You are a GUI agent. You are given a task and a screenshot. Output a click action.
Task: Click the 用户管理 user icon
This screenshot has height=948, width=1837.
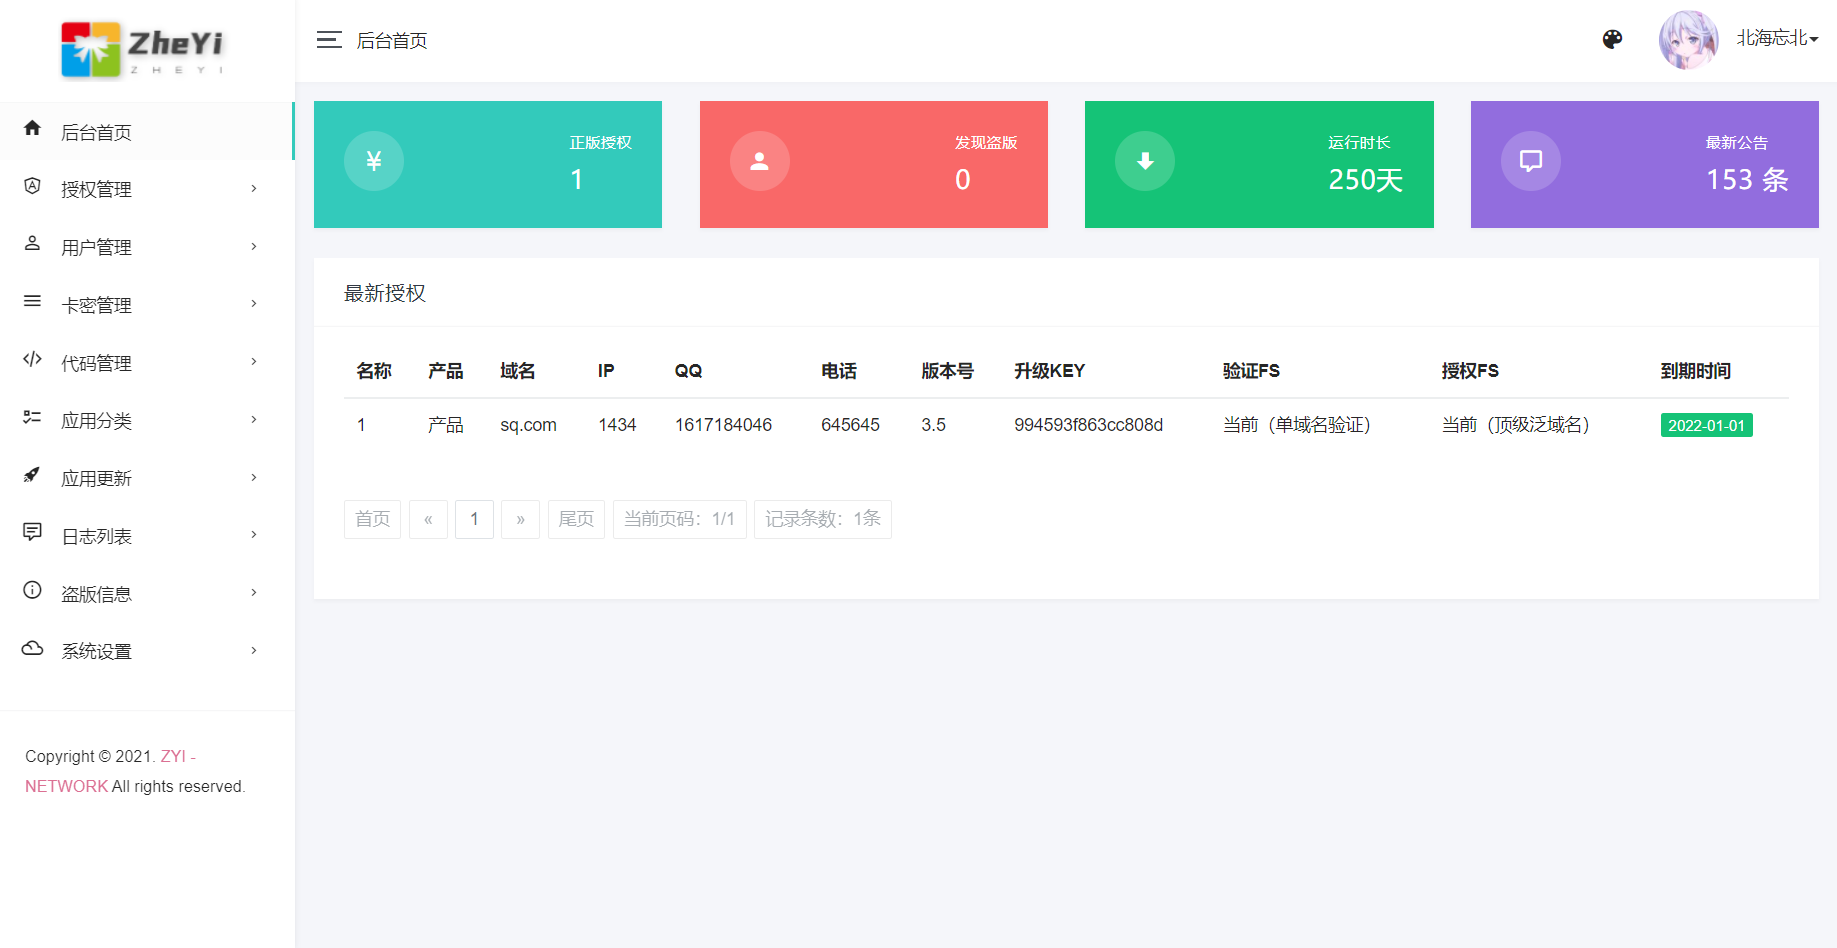coord(31,245)
